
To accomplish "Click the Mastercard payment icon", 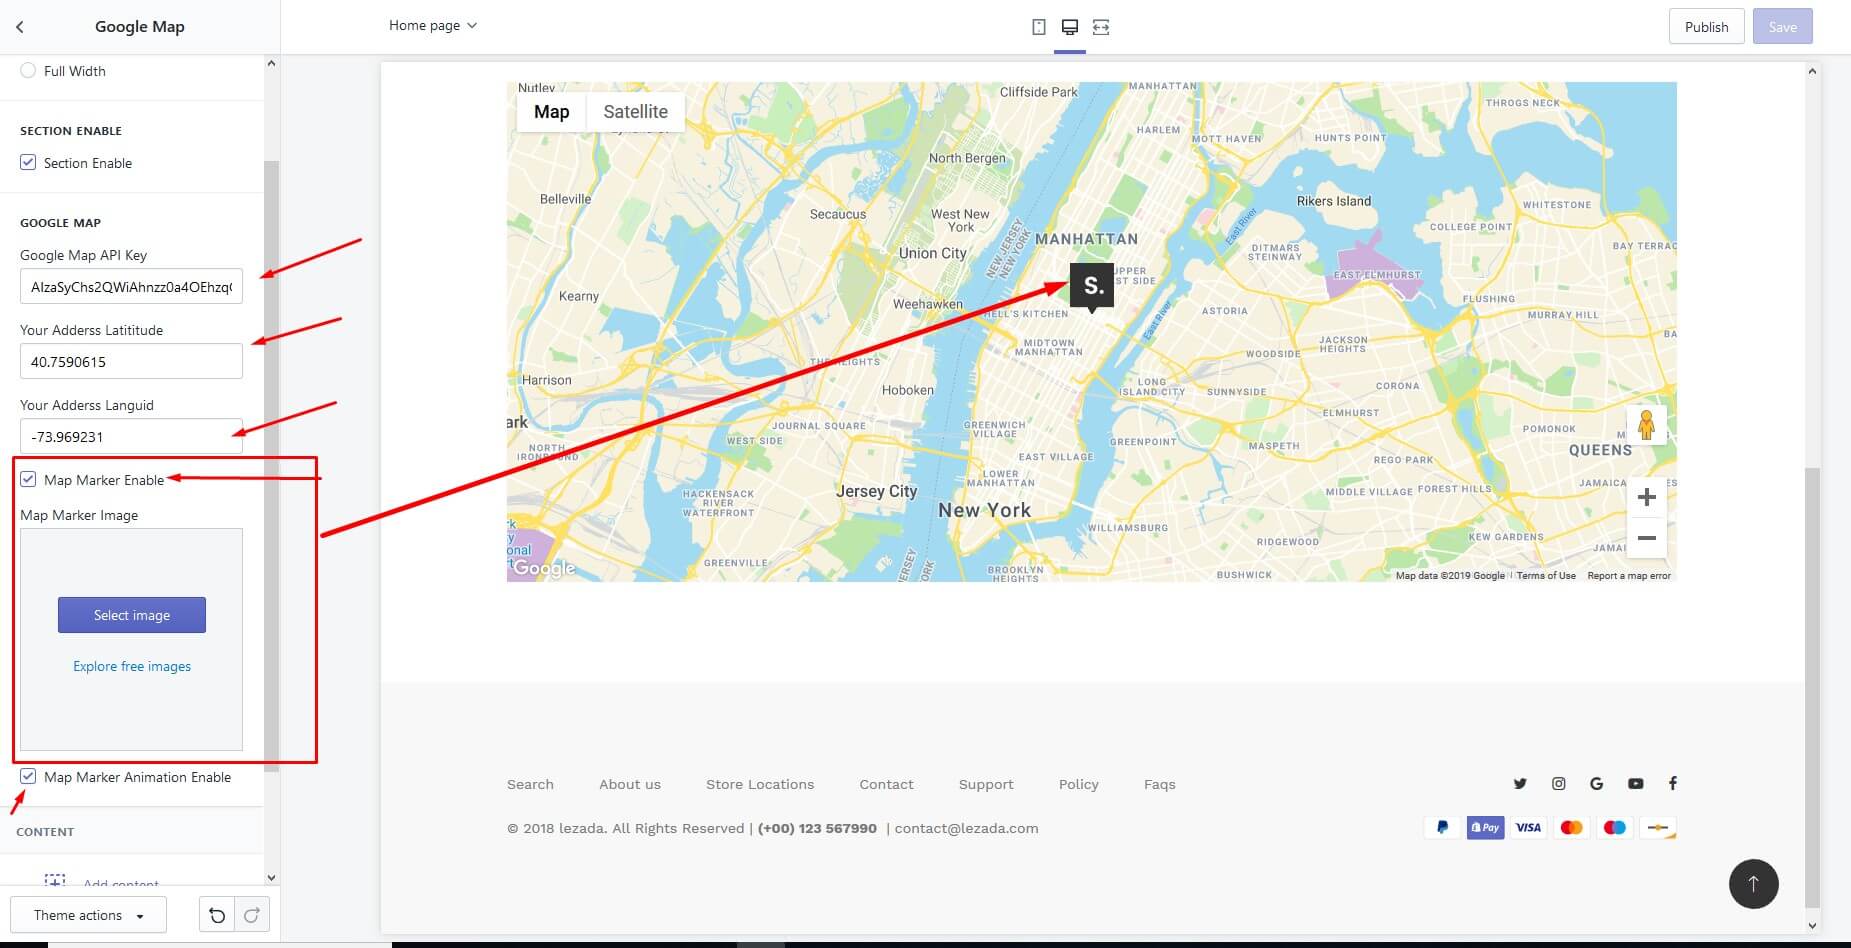I will click(1571, 828).
